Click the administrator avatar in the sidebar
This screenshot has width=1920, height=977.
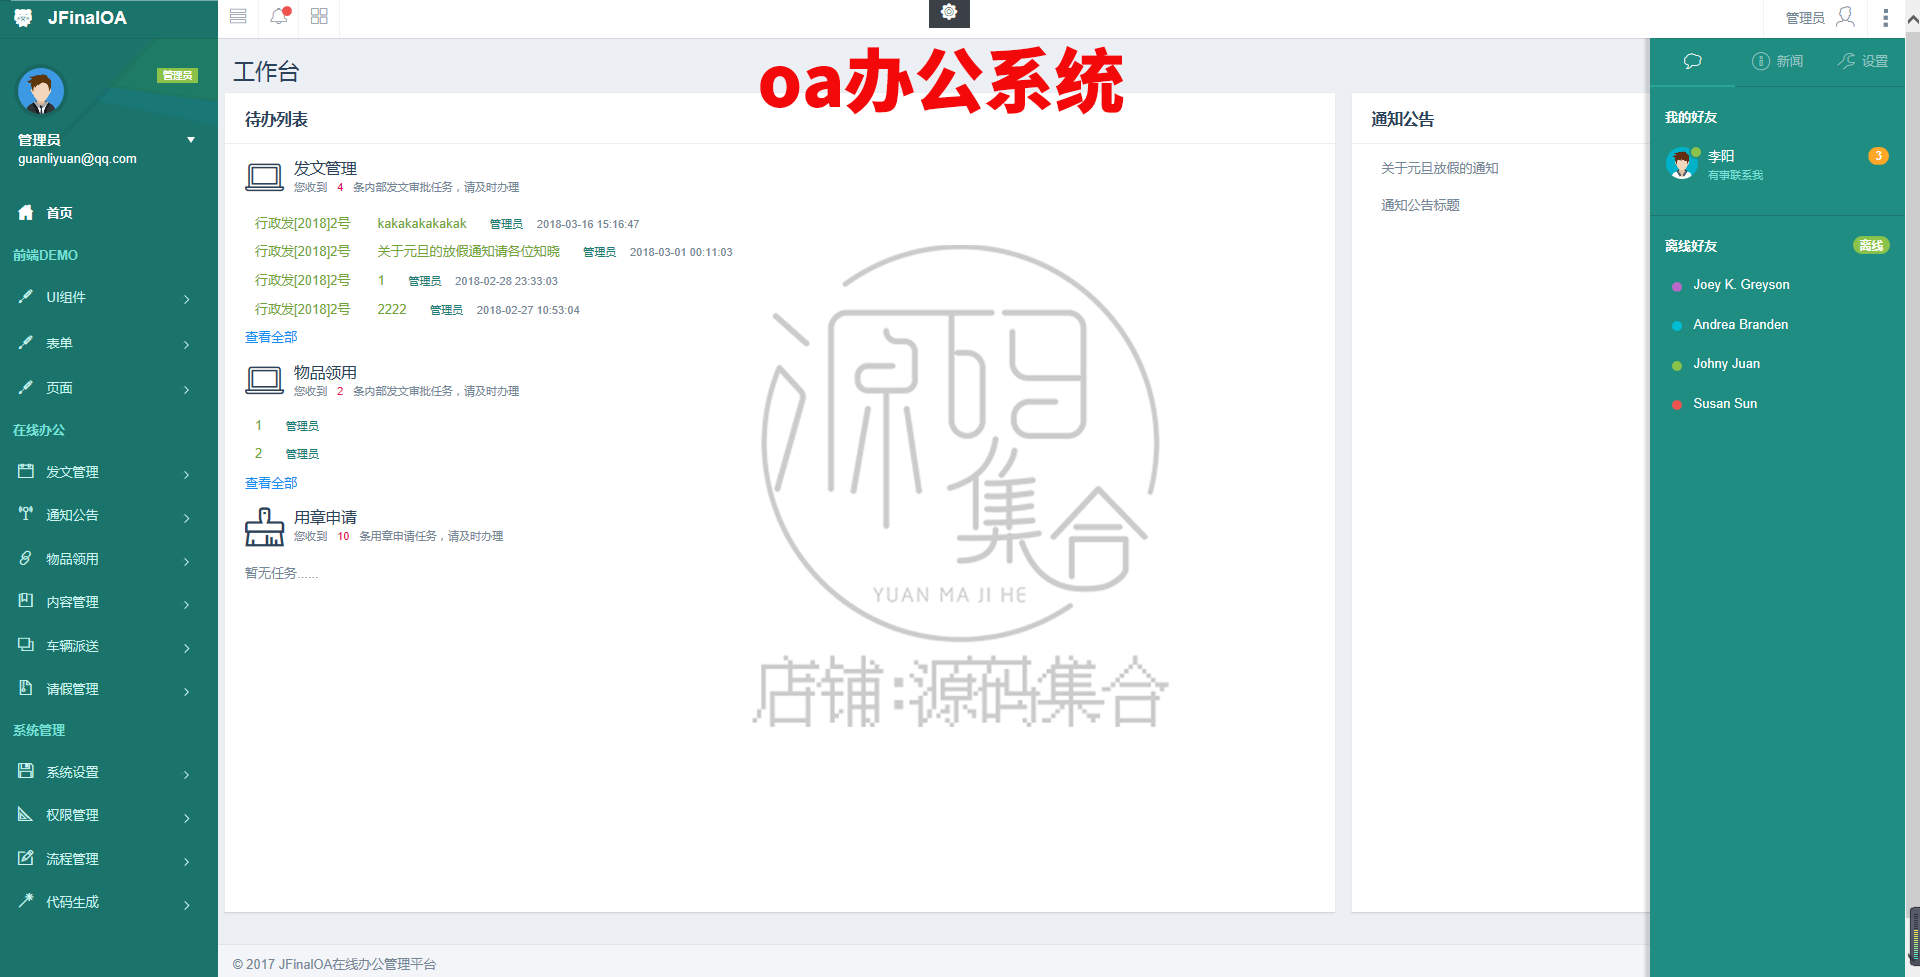pos(41,92)
